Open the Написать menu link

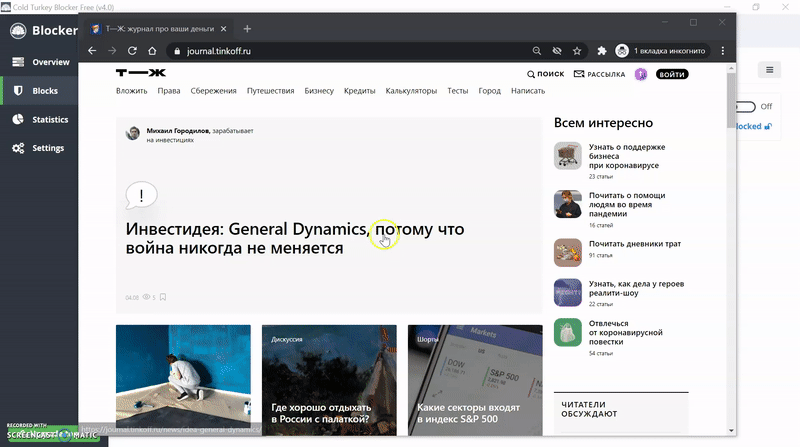[528, 91]
